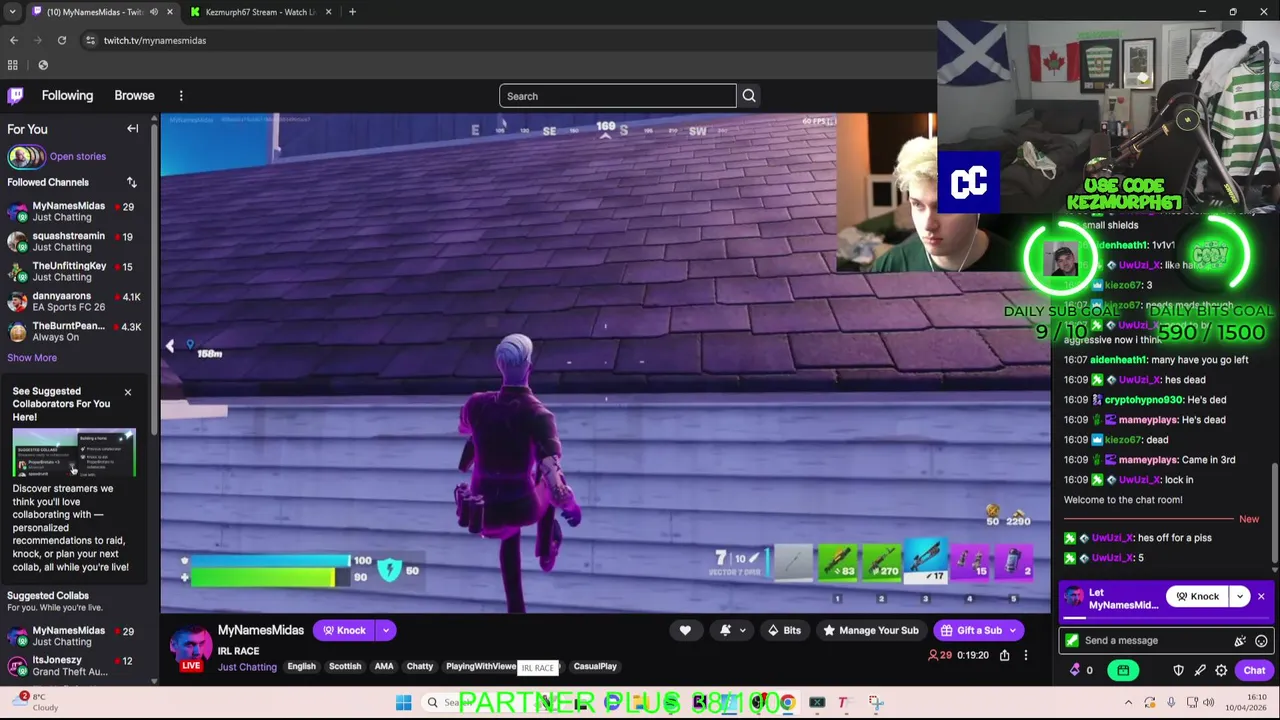Reload the Twitch page
The width and height of the screenshot is (1280, 720).
62,40
